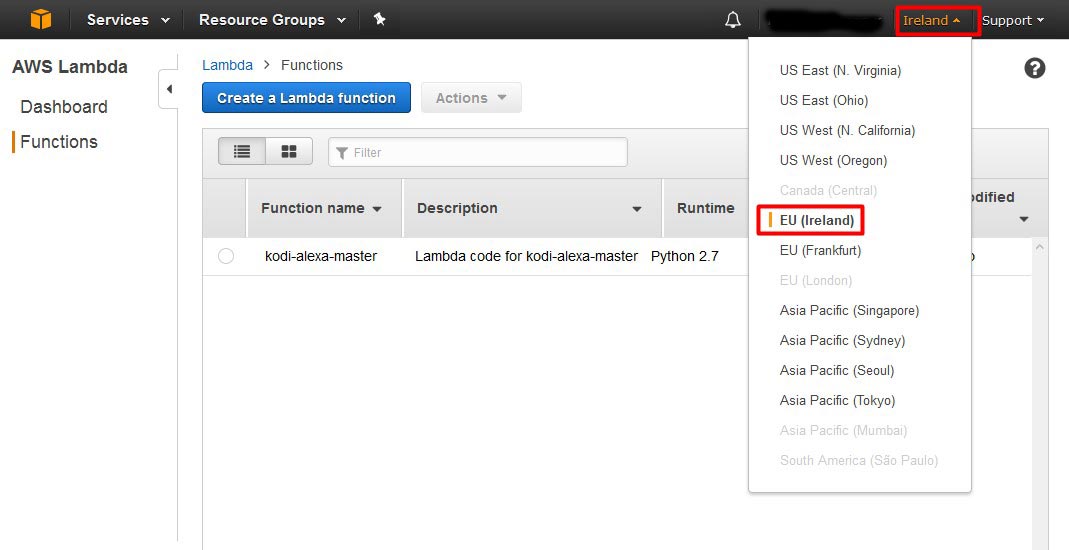Collapse the sidebar with the arrow
The image size is (1069, 550).
[x=168, y=89]
